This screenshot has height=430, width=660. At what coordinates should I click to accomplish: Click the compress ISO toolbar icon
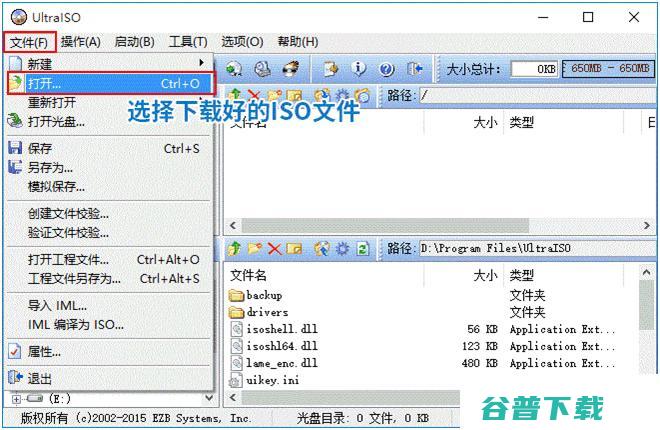click(234, 69)
